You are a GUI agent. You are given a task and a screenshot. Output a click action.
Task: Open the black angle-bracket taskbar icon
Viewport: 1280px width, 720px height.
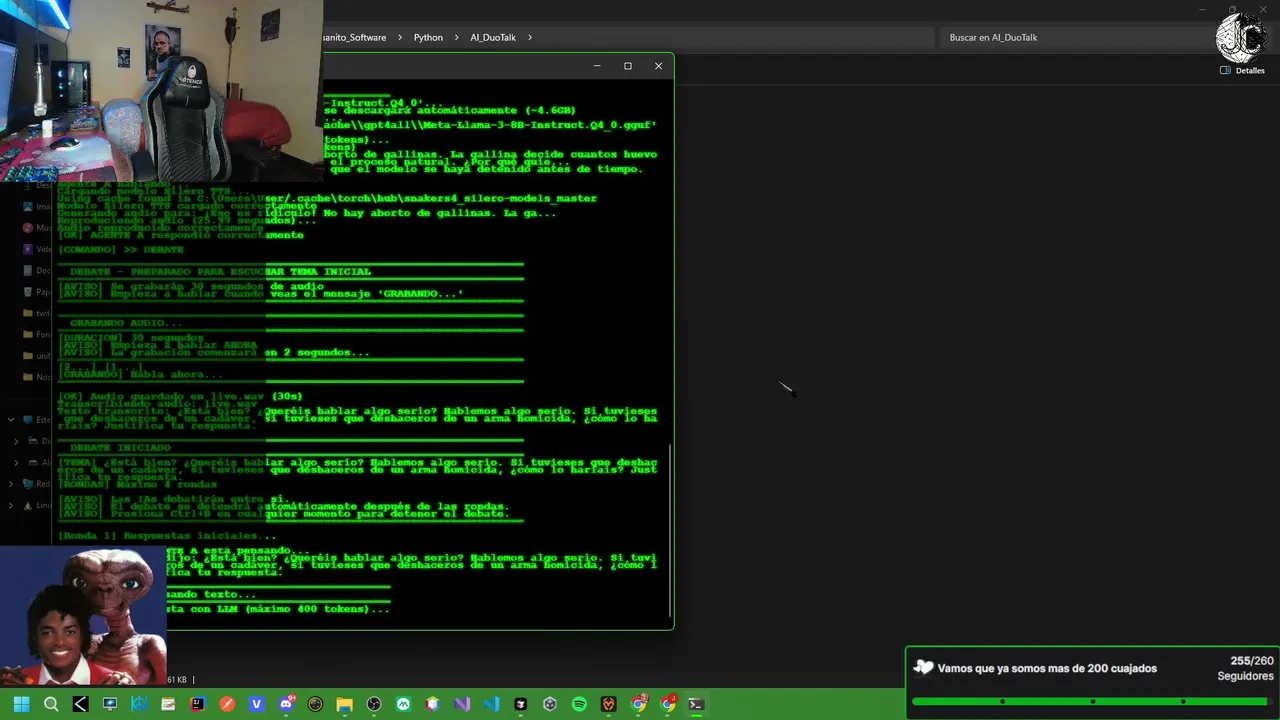pos(81,704)
